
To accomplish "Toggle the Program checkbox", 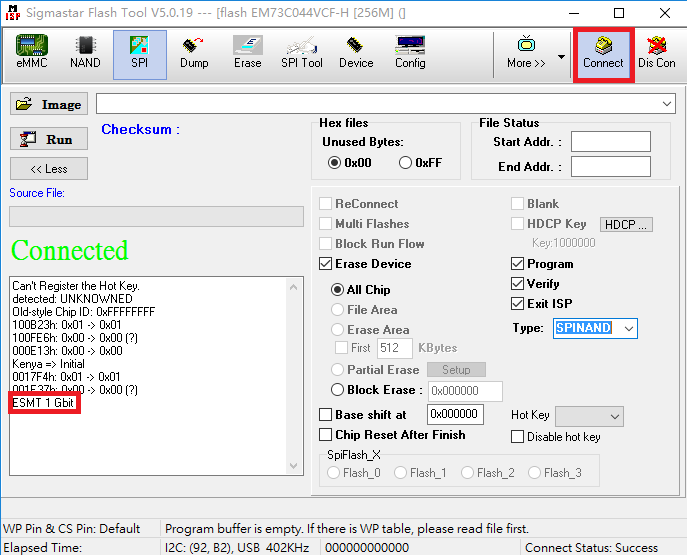I will click(x=542, y=264).
